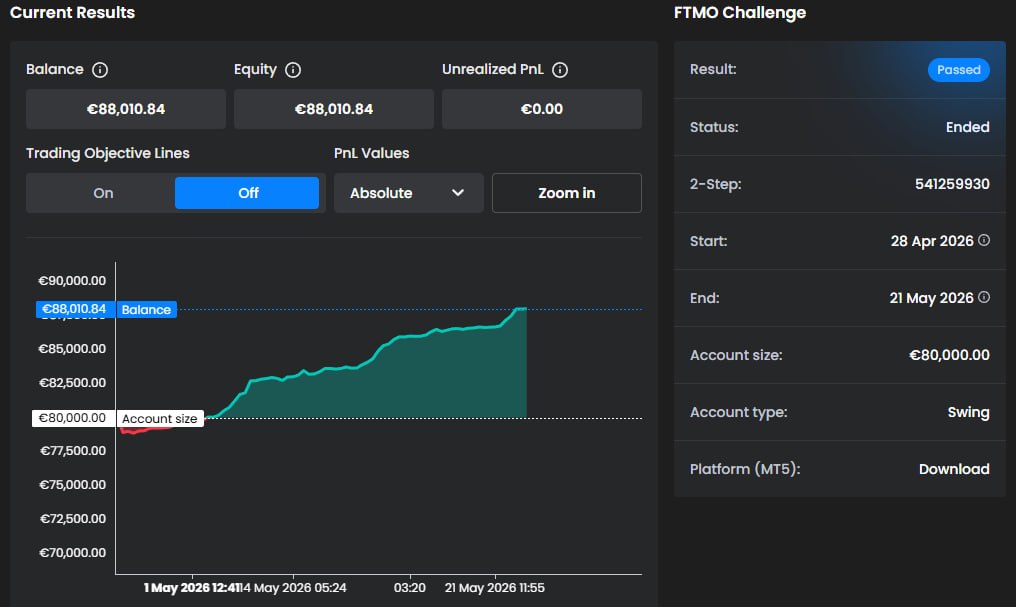
Task: Click the €80,000.00 axis marker
Action: (73, 418)
